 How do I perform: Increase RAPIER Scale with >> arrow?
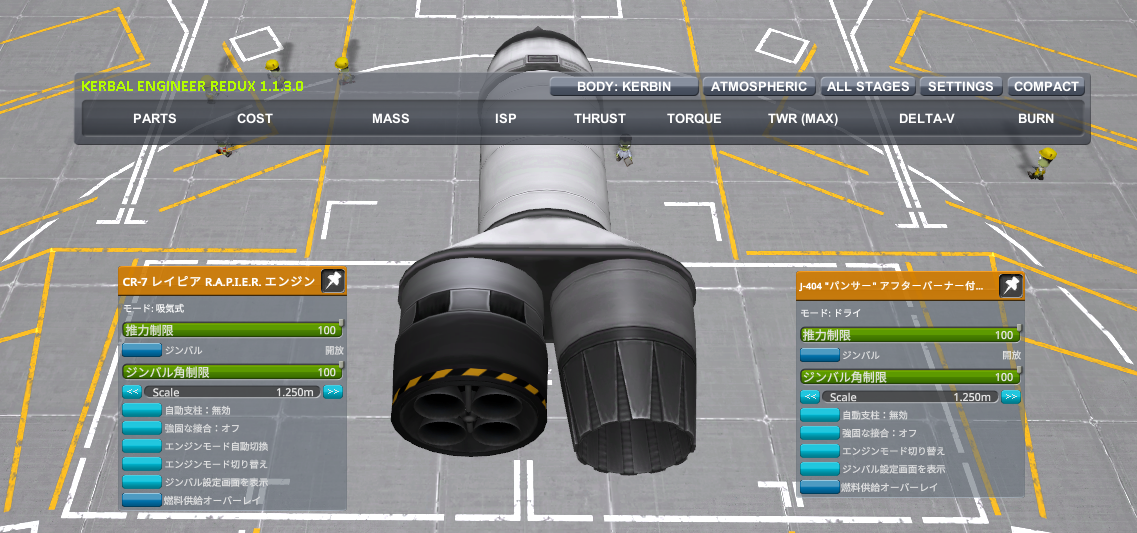(333, 392)
